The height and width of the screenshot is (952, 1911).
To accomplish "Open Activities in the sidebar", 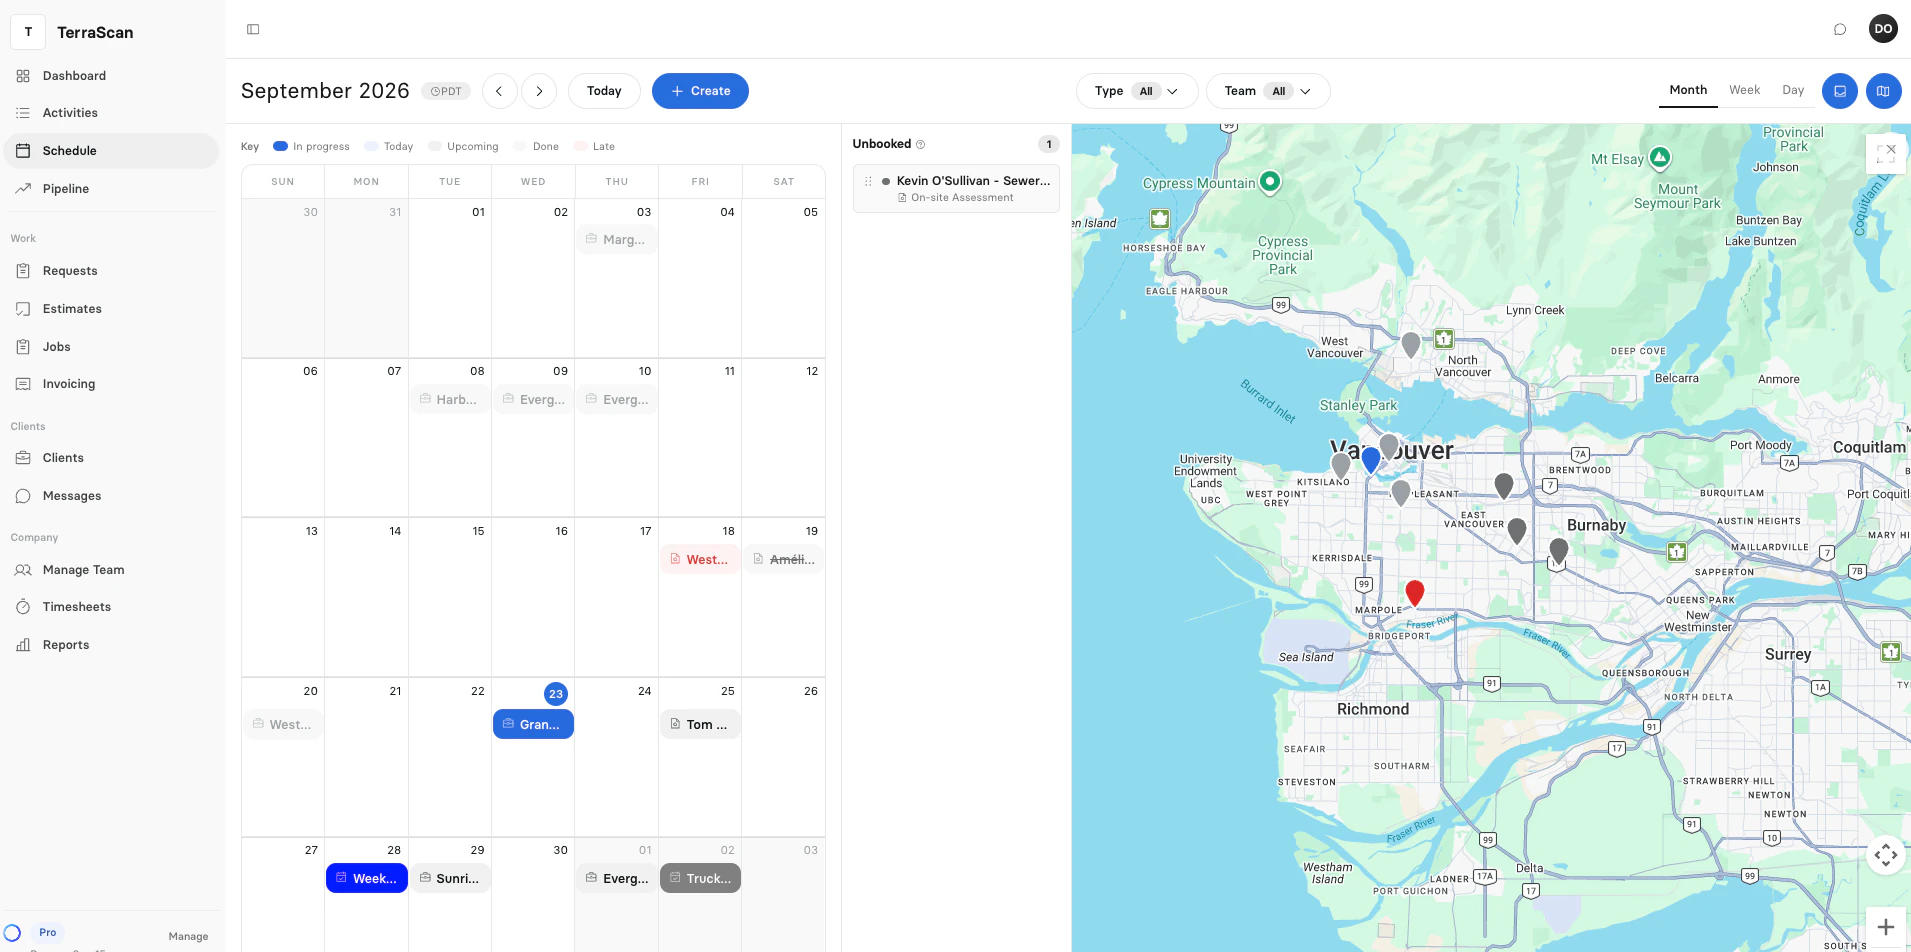I will pos(111,113).
